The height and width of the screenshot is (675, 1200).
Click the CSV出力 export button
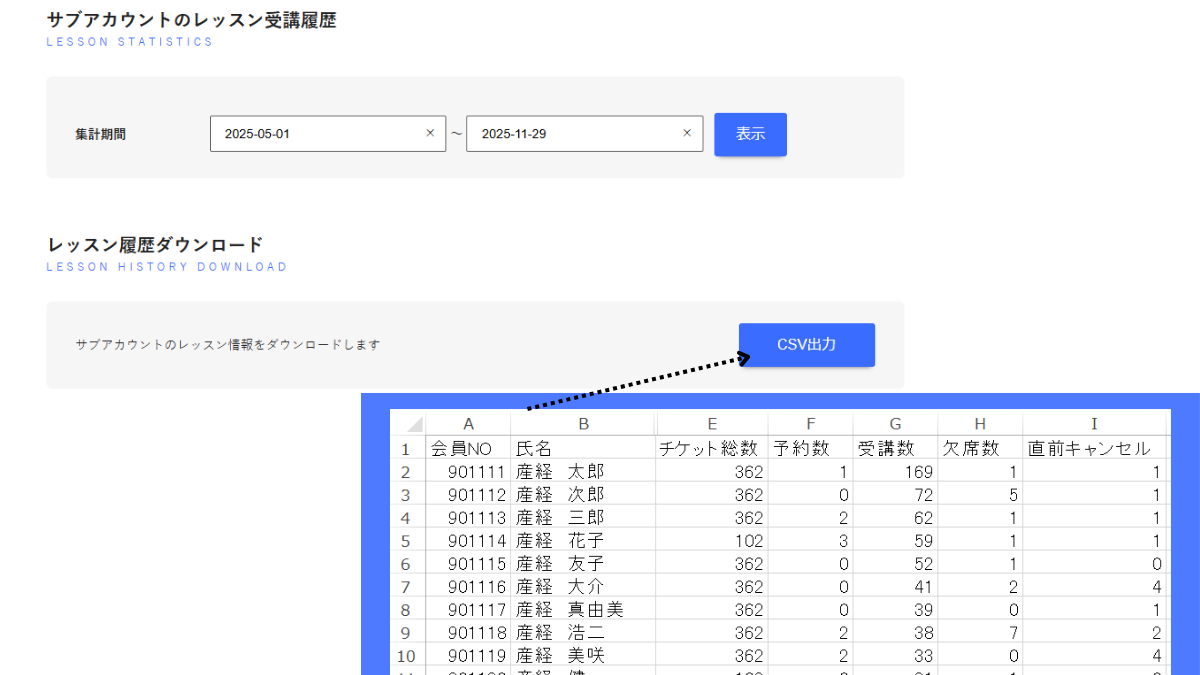click(x=806, y=344)
